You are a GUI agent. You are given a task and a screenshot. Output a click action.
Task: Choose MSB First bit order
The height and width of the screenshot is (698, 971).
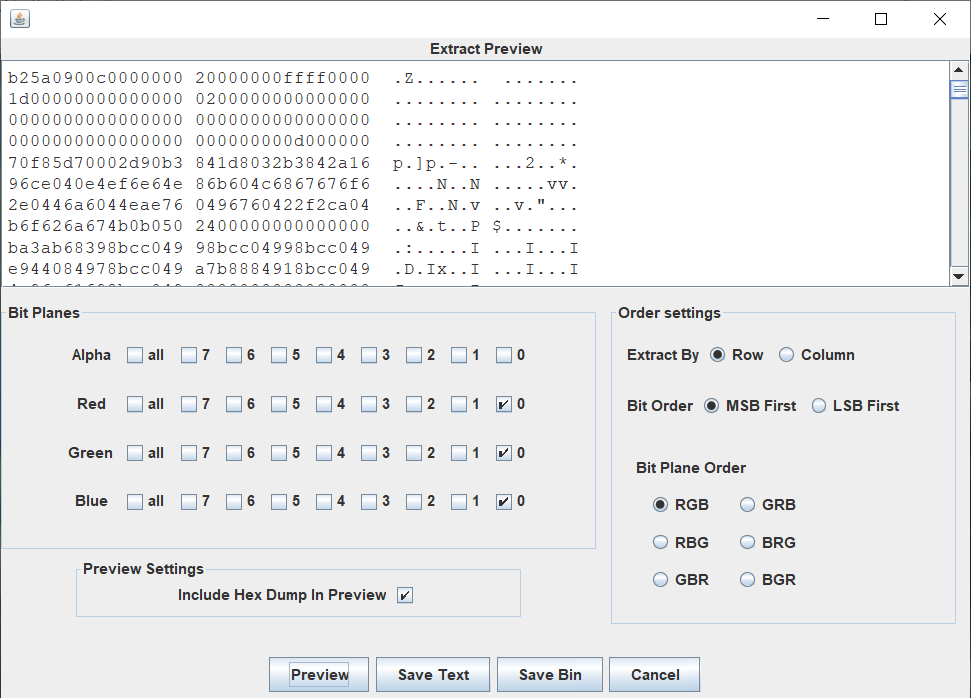712,406
